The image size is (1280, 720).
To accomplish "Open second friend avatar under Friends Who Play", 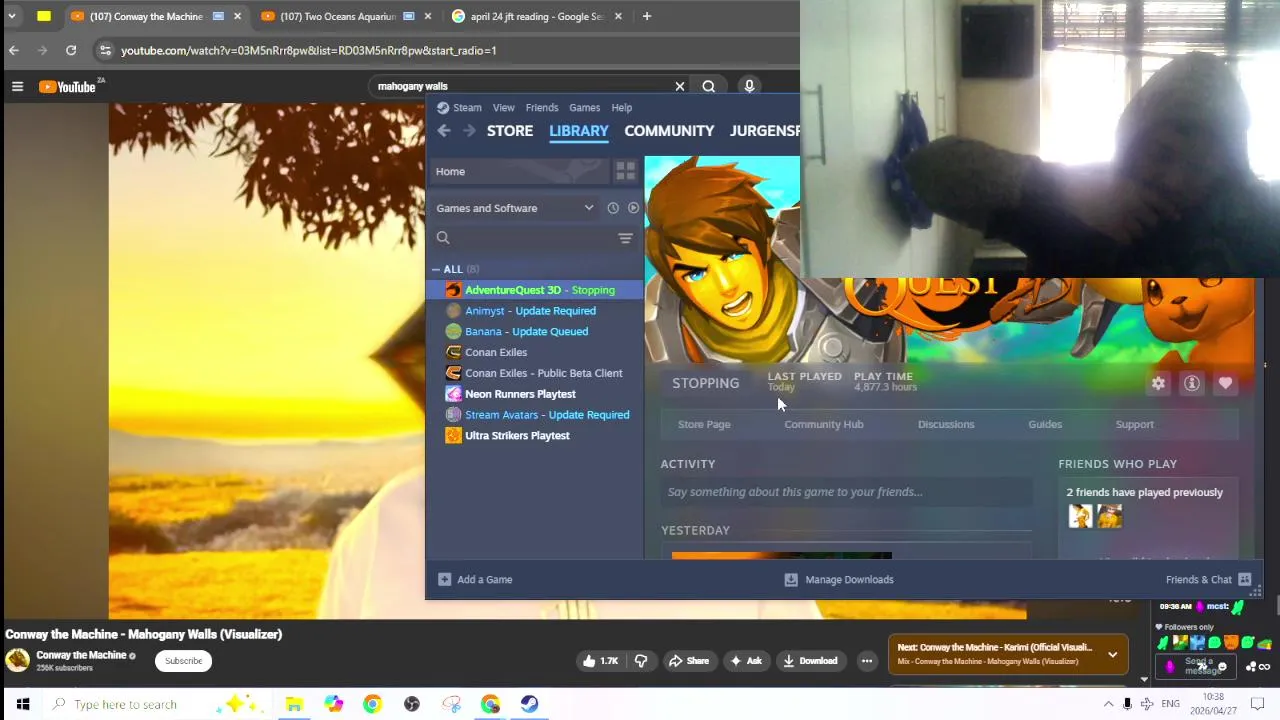I will (1110, 516).
